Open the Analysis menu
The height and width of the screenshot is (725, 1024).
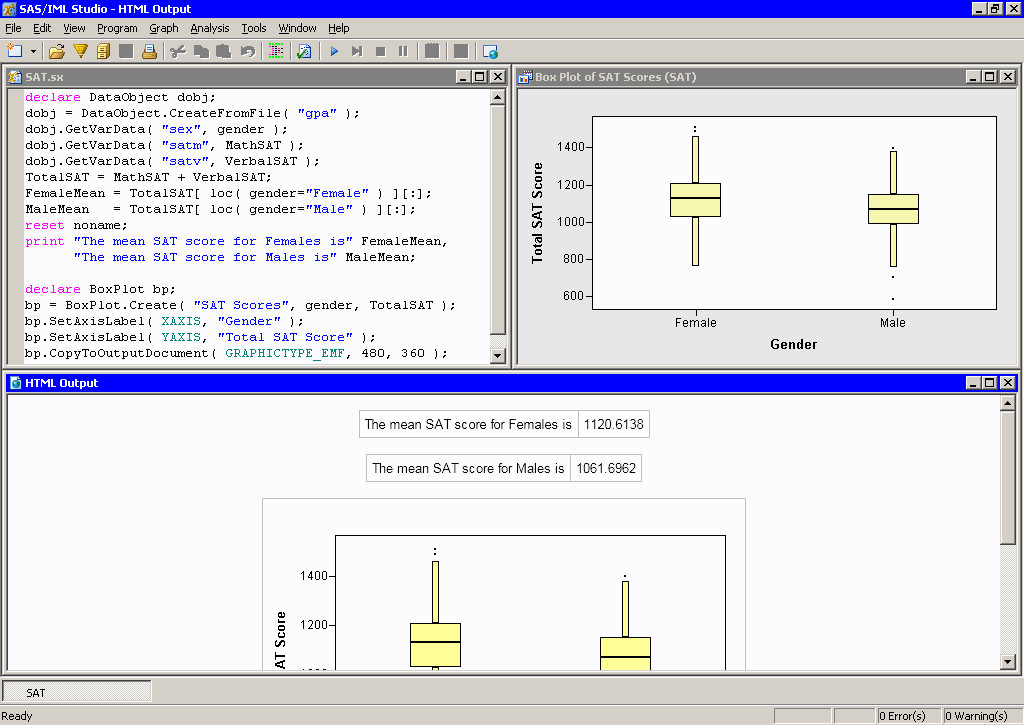coord(209,28)
